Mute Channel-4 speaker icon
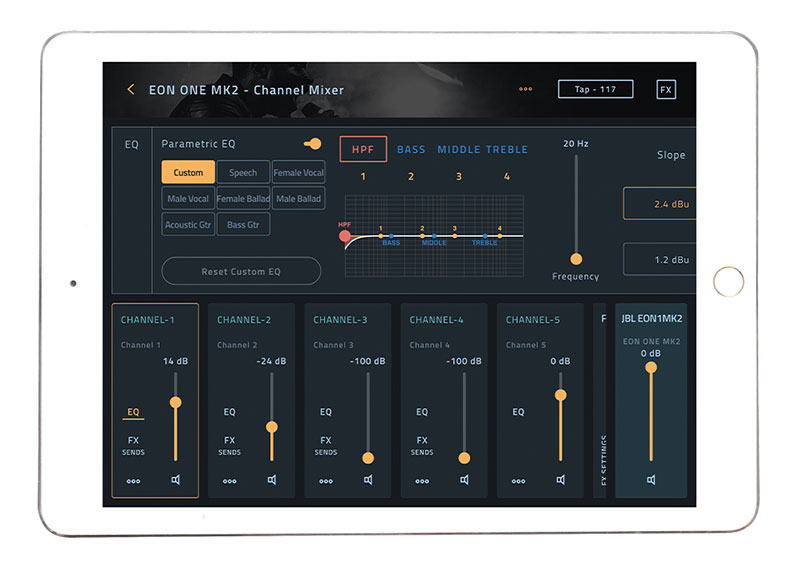The height and width of the screenshot is (582, 800). coord(464,479)
